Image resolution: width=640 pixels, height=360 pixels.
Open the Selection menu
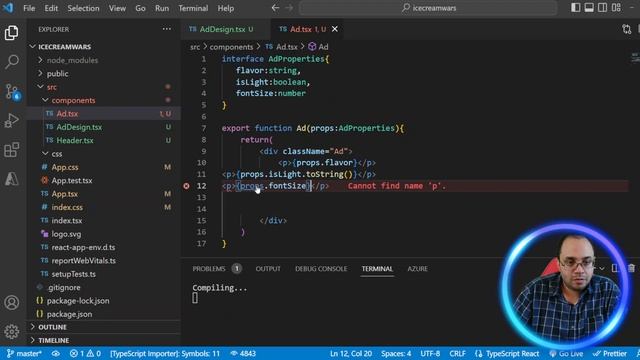(83, 8)
